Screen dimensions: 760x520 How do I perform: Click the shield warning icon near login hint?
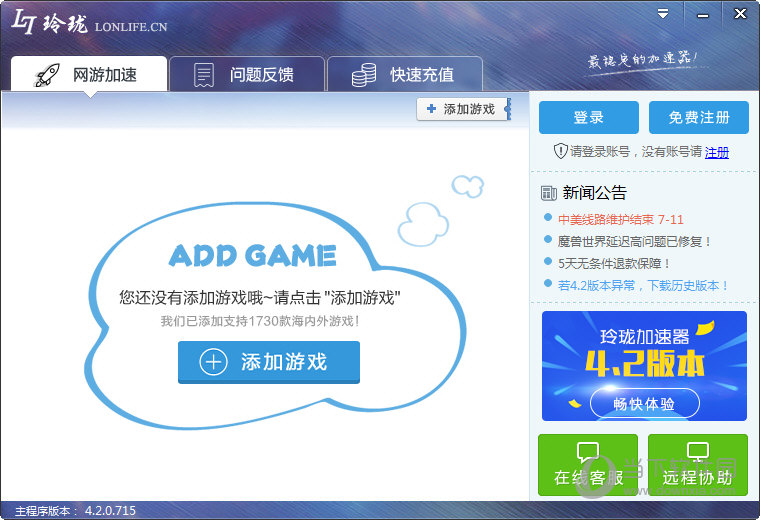point(560,151)
